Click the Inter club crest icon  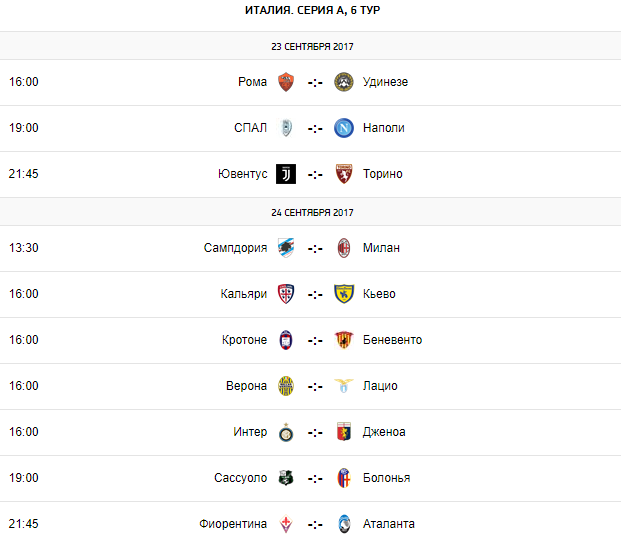pyautogui.click(x=286, y=432)
